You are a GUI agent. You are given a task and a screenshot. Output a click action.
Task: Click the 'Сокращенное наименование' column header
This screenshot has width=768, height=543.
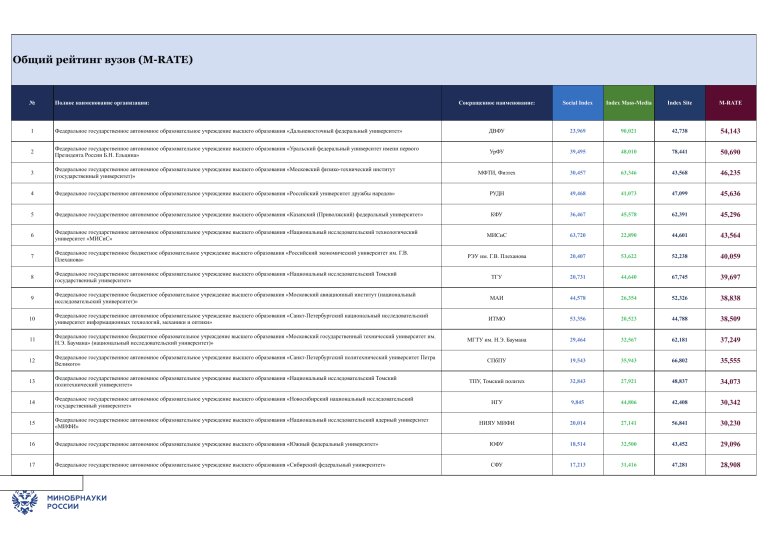[497, 103]
